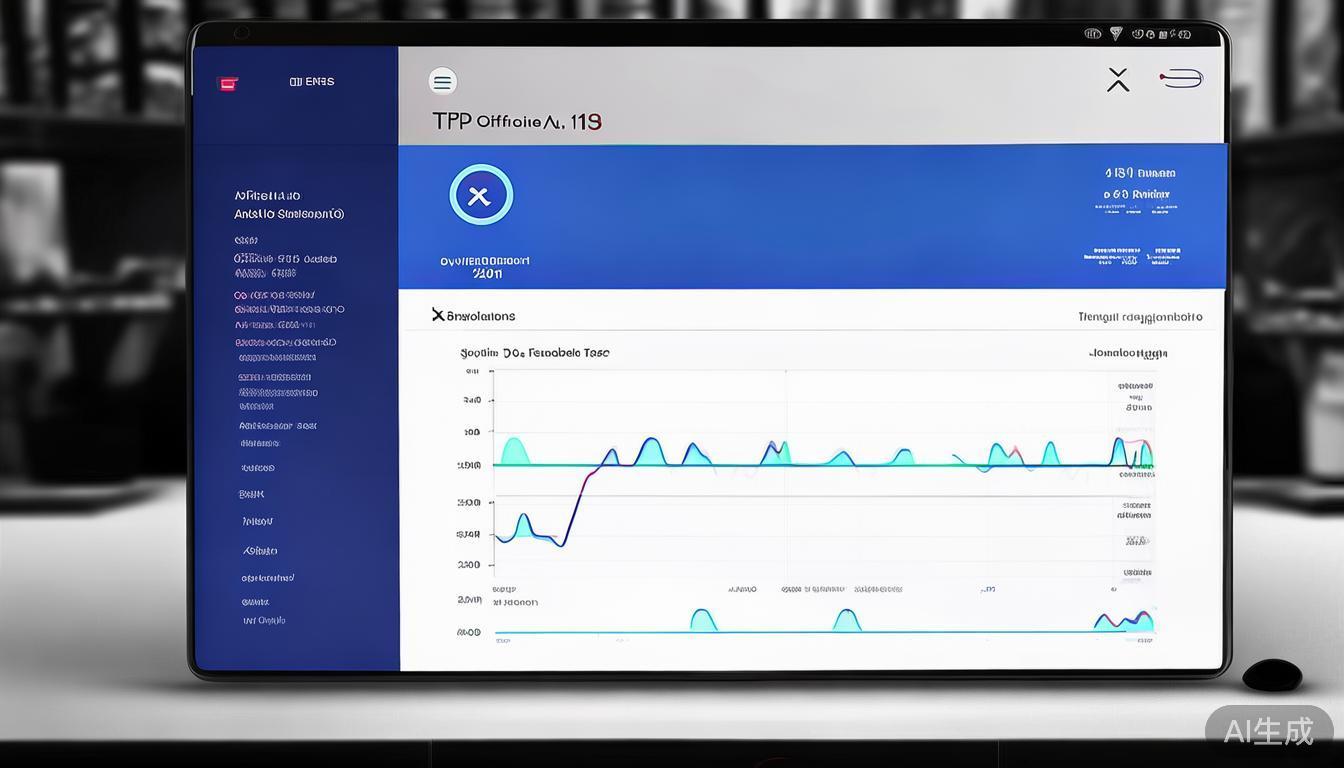The height and width of the screenshot is (768, 1344).
Task: Click the red-dotted pill icon at top right
Action: tap(1181, 78)
